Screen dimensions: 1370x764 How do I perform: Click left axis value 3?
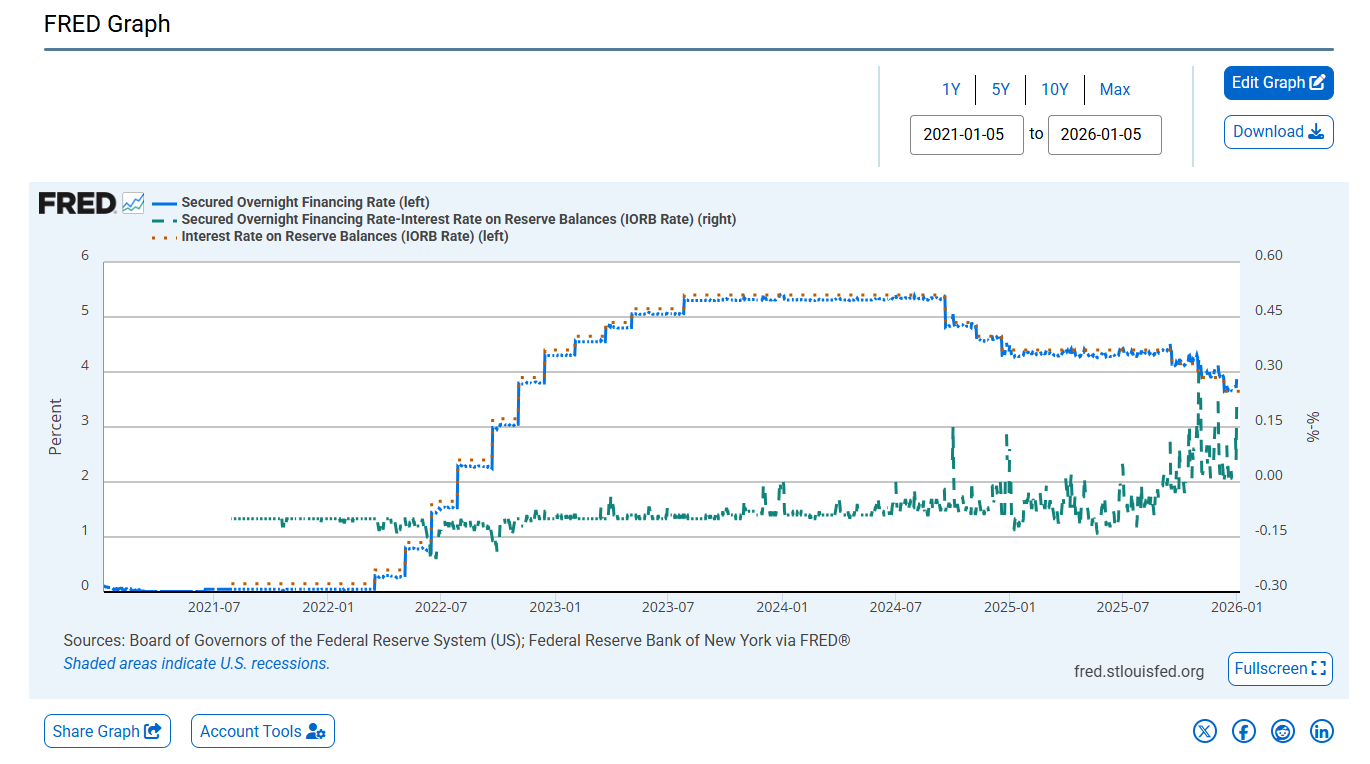point(85,421)
